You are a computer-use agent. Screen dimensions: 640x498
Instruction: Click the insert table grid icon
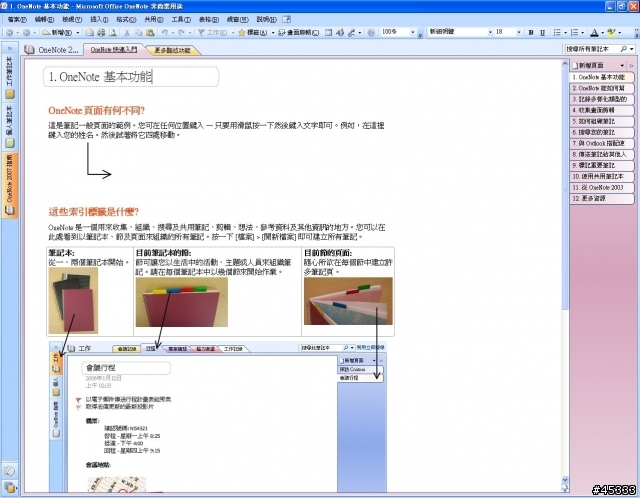[328, 32]
